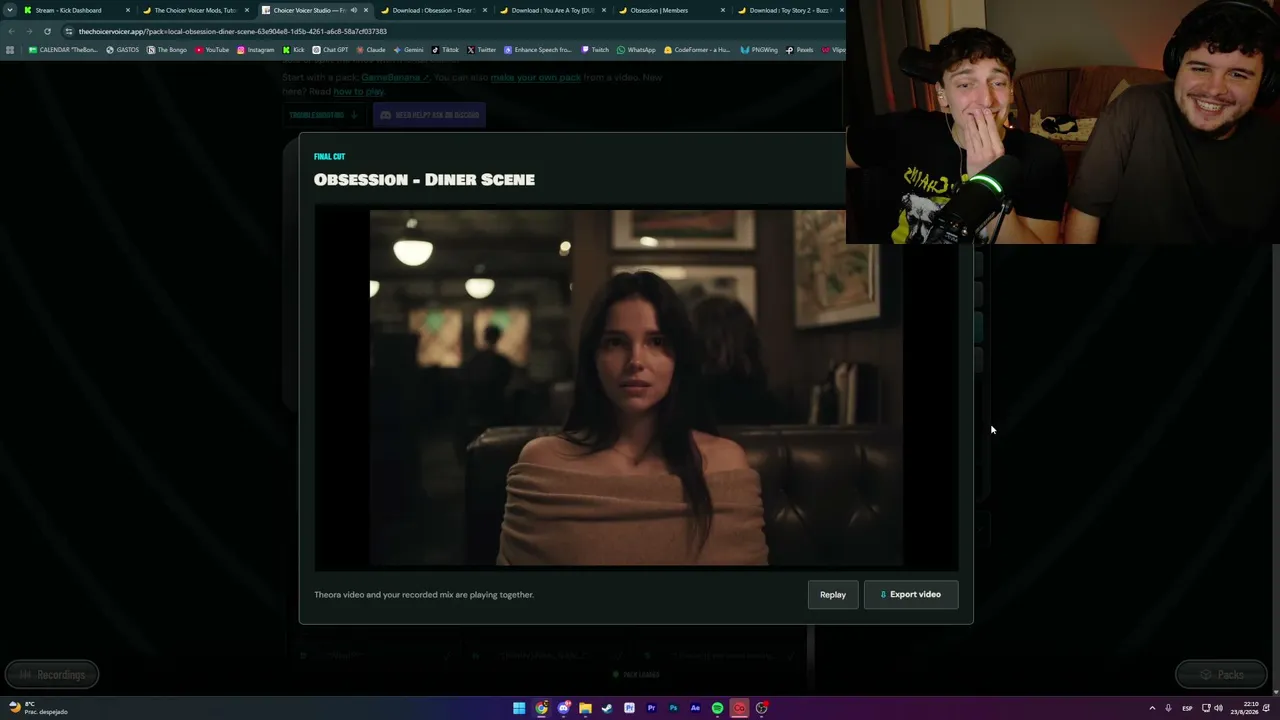Click the browser address bar URL
1280x720 pixels.
(233, 31)
